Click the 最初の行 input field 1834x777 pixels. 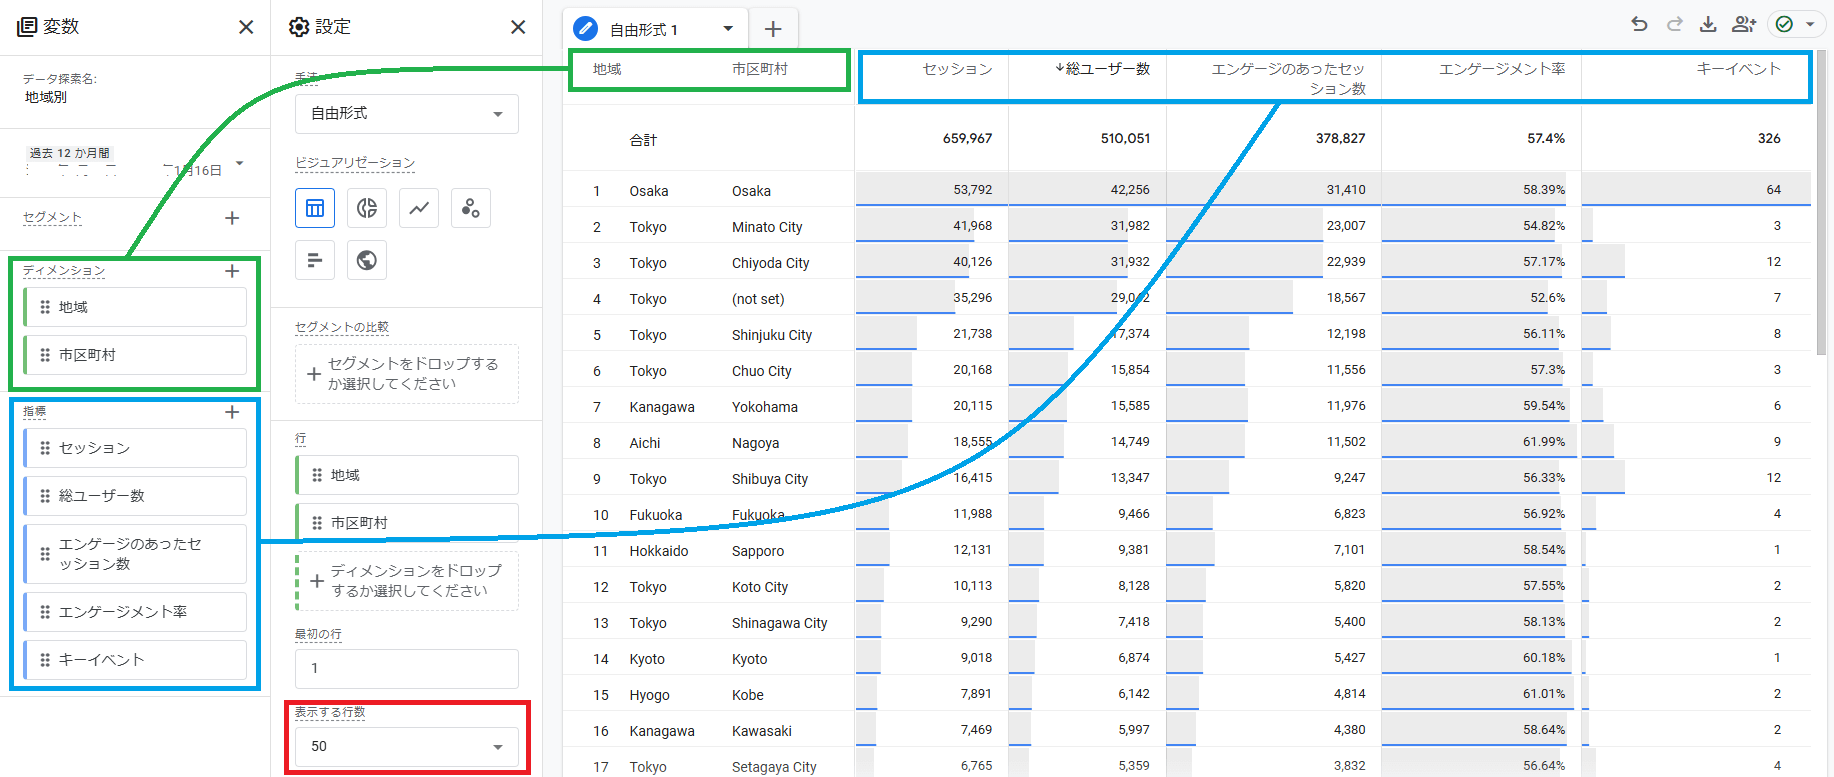[406, 668]
